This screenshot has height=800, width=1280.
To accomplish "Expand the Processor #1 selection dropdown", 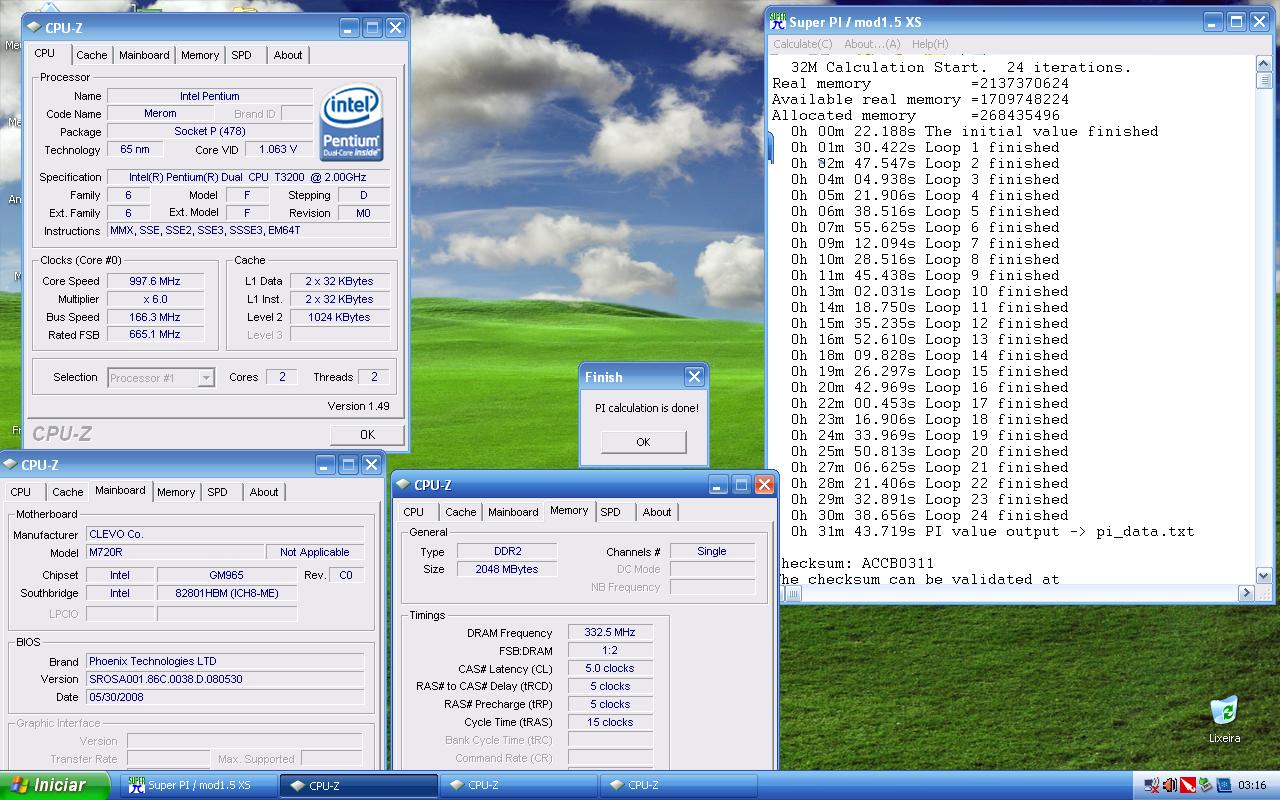I will tap(205, 378).
